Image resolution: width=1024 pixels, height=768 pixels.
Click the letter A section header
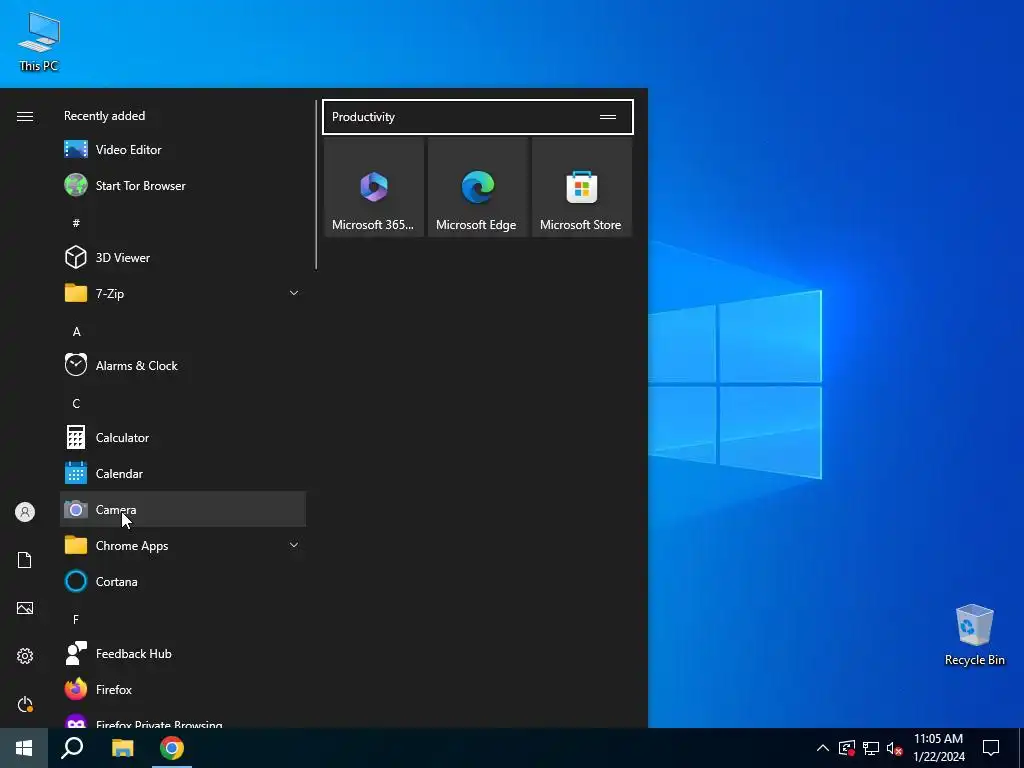(x=76, y=332)
